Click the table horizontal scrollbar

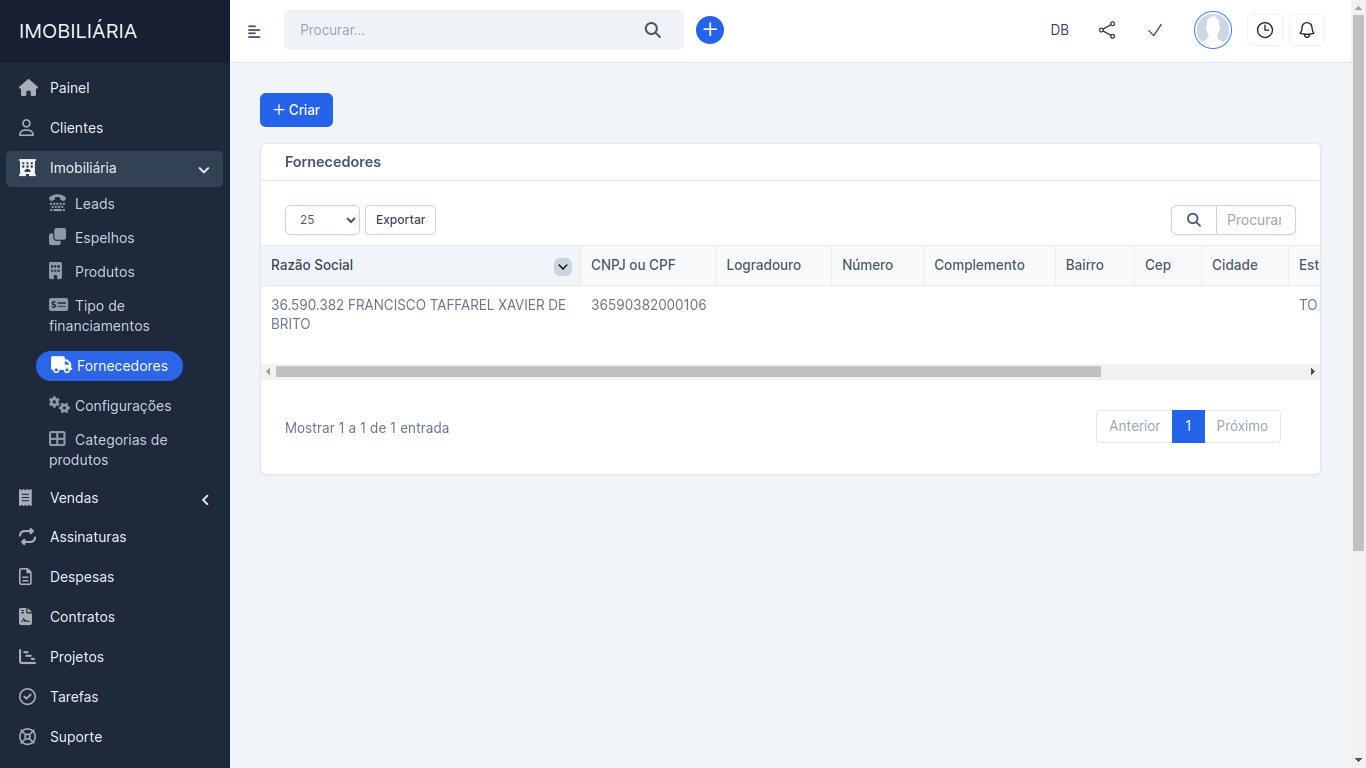click(688, 372)
